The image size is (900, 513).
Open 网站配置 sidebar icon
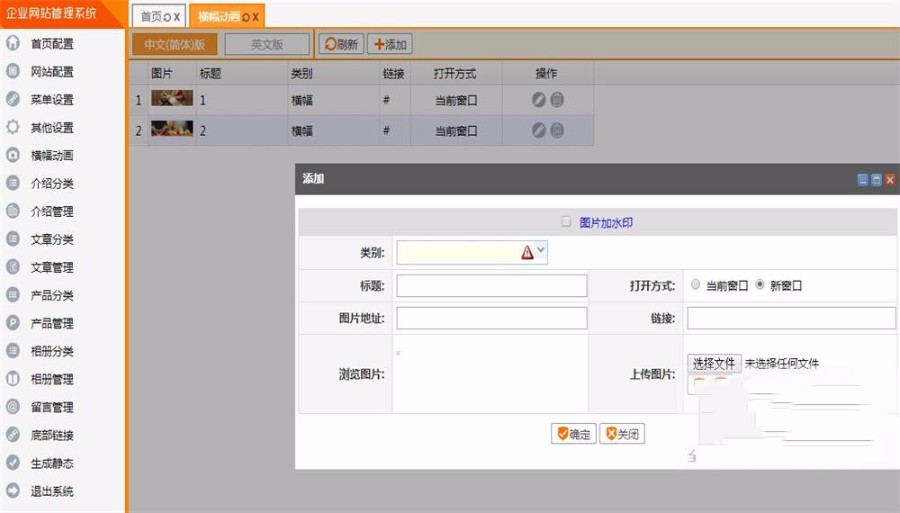[13, 71]
